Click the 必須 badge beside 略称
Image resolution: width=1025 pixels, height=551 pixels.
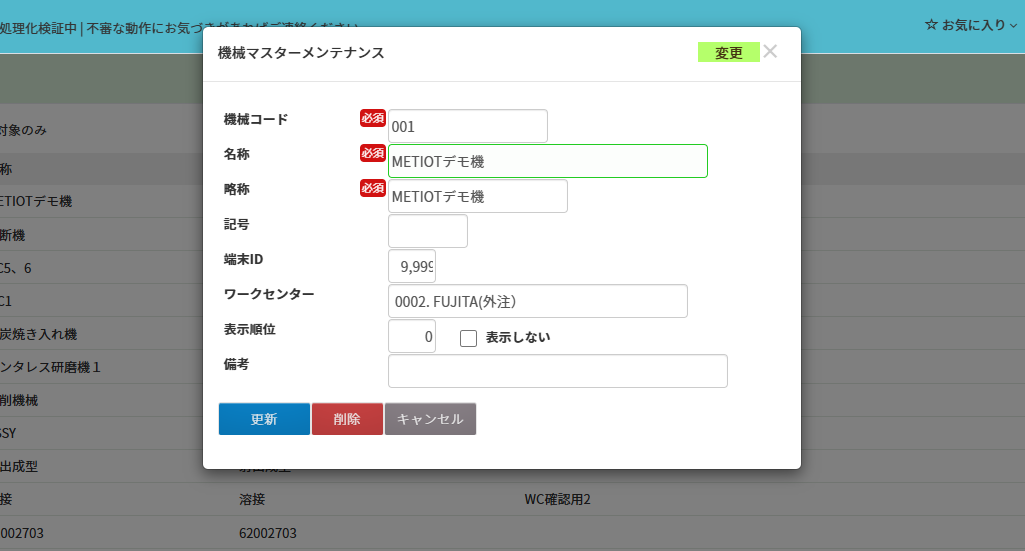click(372, 188)
